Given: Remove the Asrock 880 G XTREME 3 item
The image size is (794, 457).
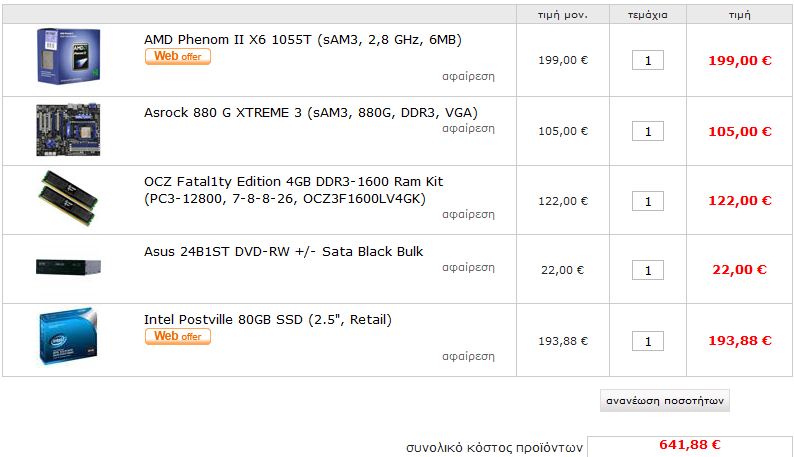Looking at the screenshot, I should click(468, 129).
